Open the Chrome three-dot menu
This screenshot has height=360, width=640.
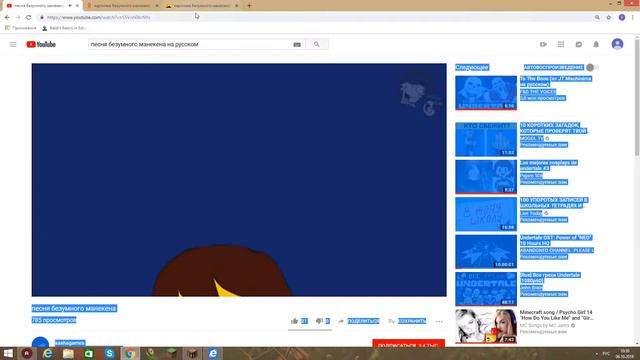pos(633,18)
